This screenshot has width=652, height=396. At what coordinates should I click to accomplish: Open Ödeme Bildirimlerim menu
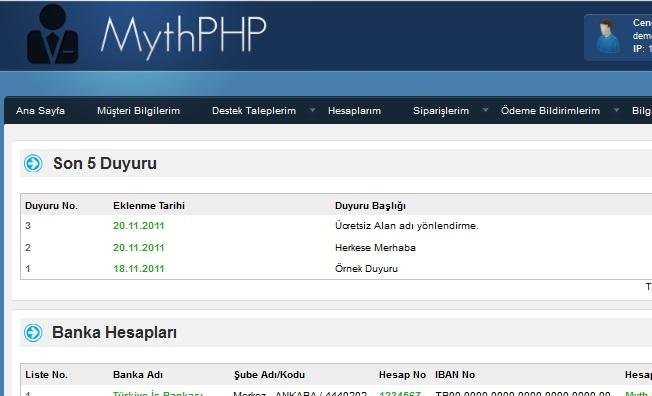click(550, 111)
